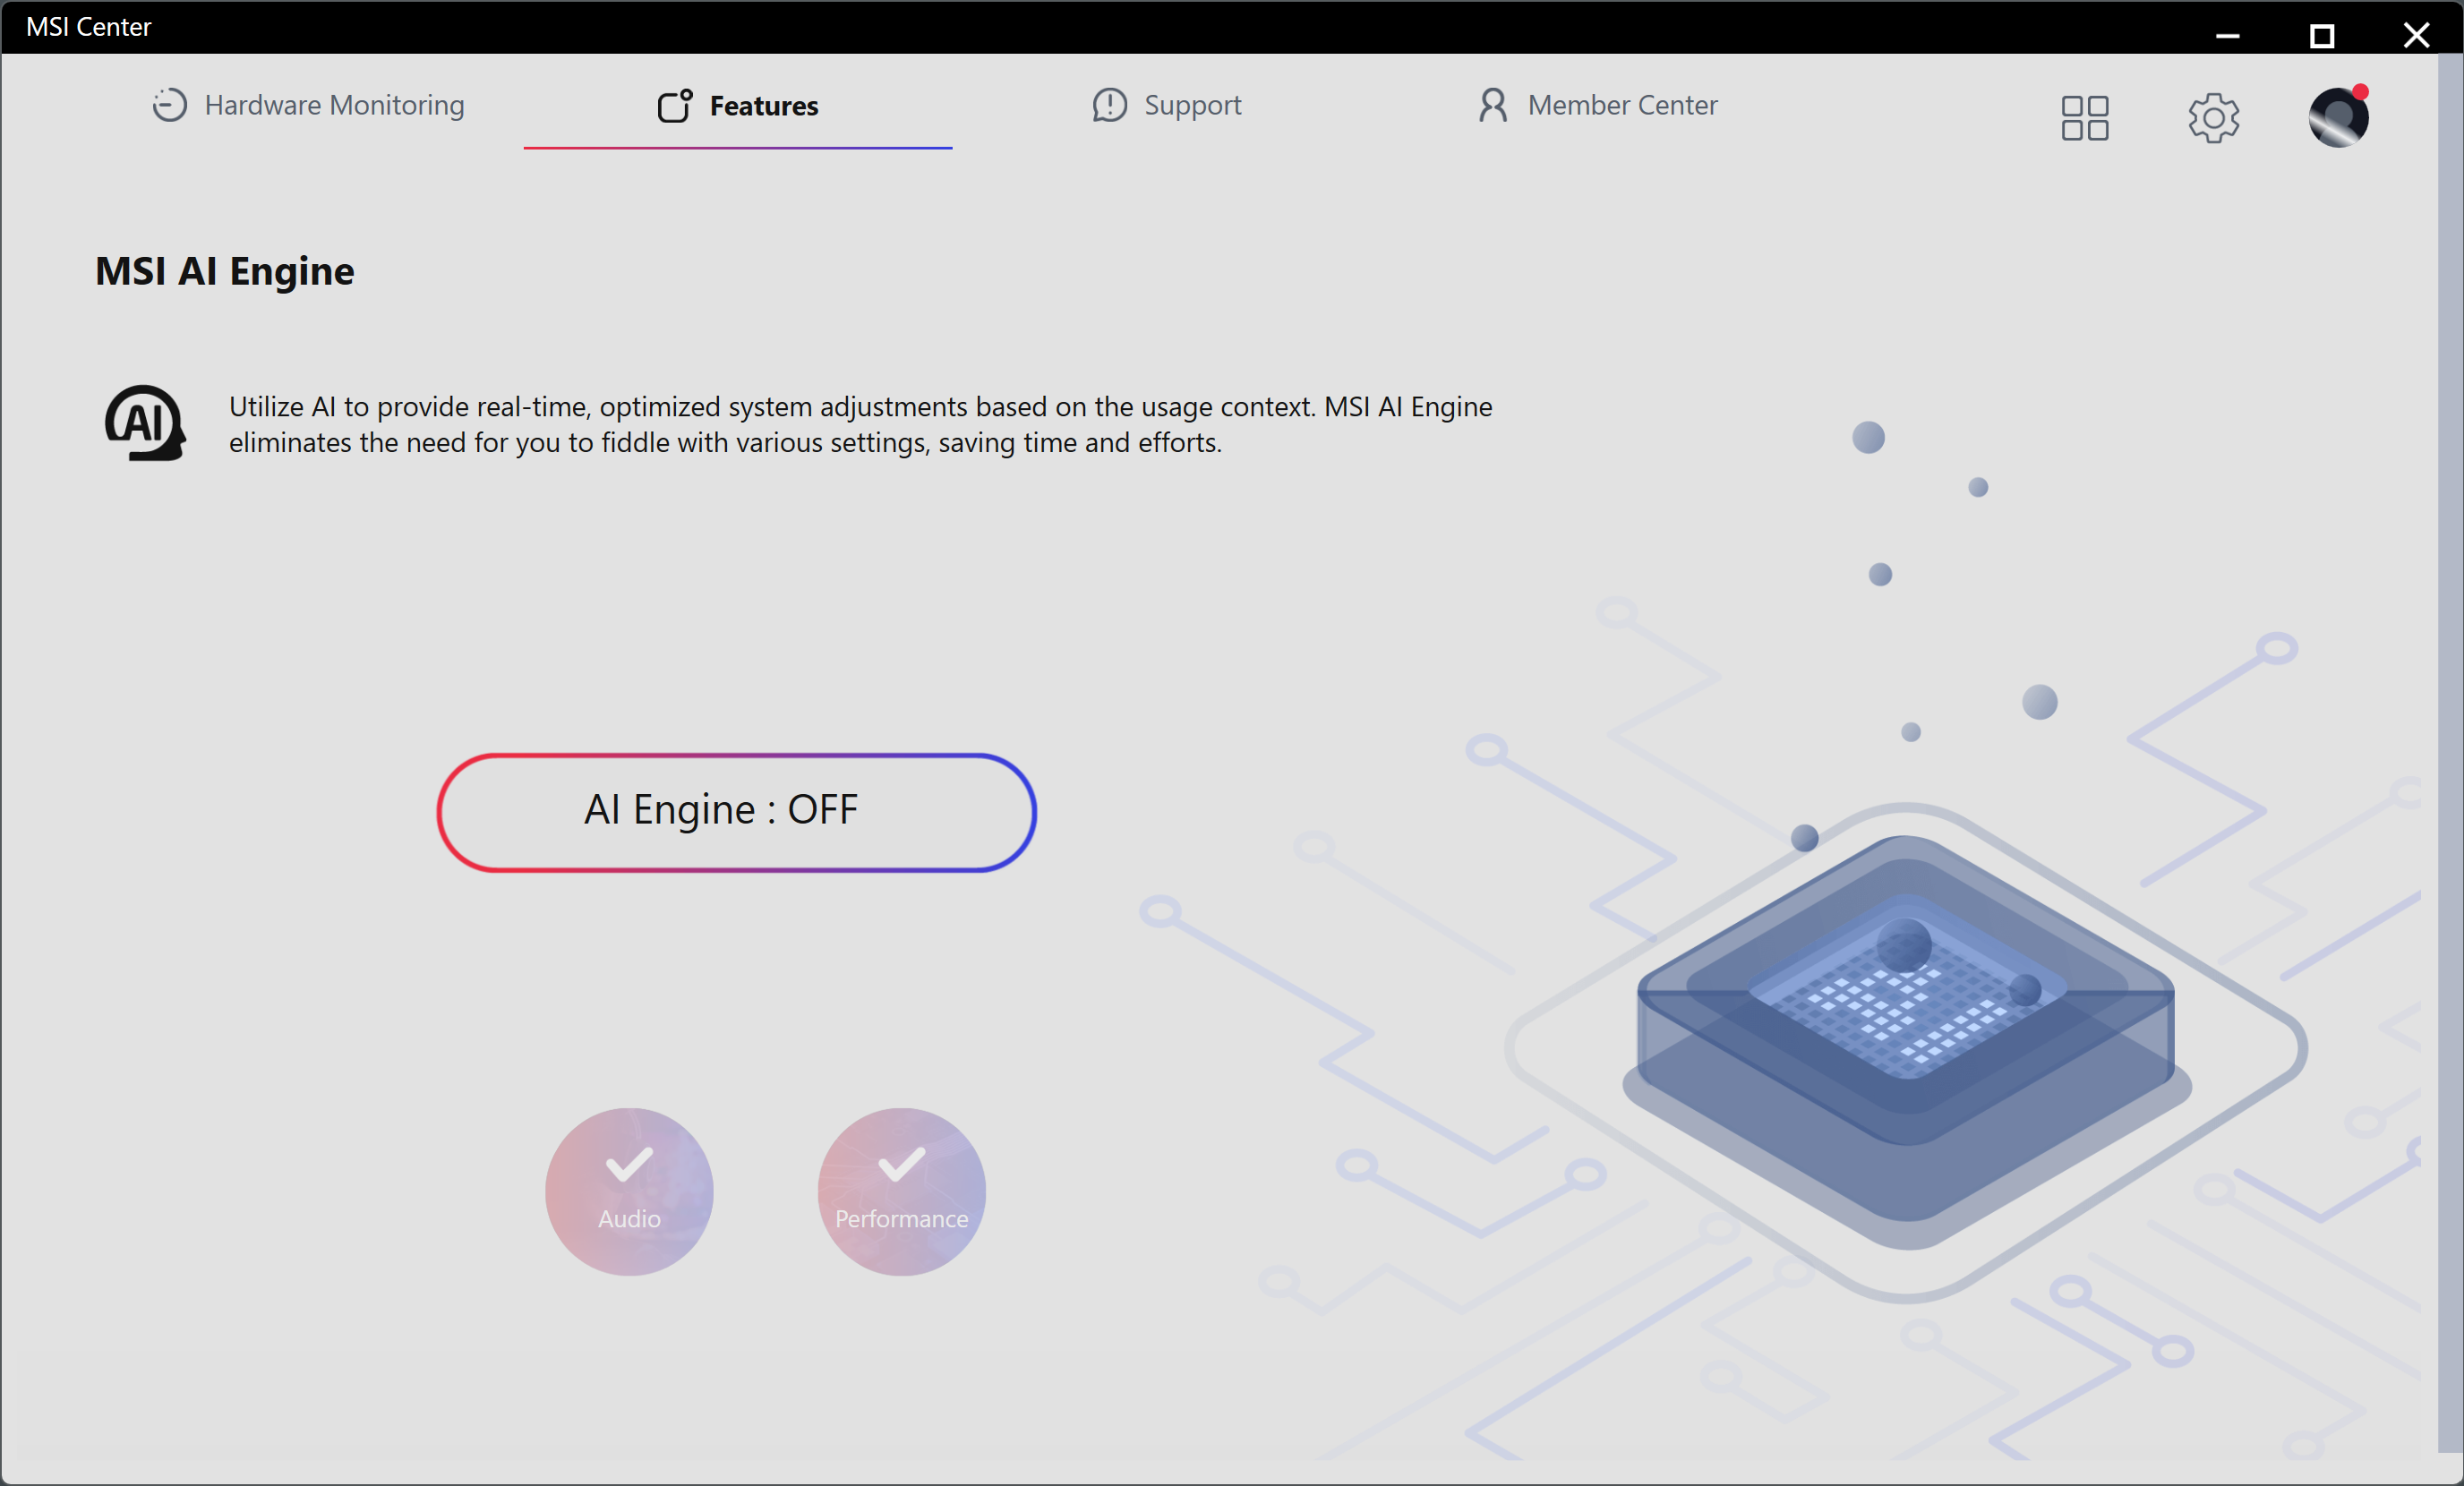Image resolution: width=2464 pixels, height=1486 pixels.
Task: Click the AI Engine description paragraph
Action: click(860, 424)
